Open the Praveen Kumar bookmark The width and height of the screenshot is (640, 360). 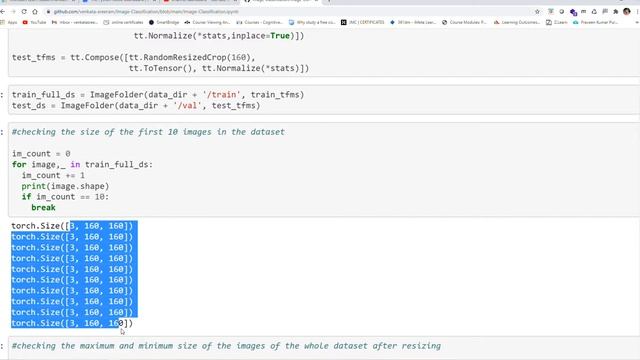click(595, 22)
